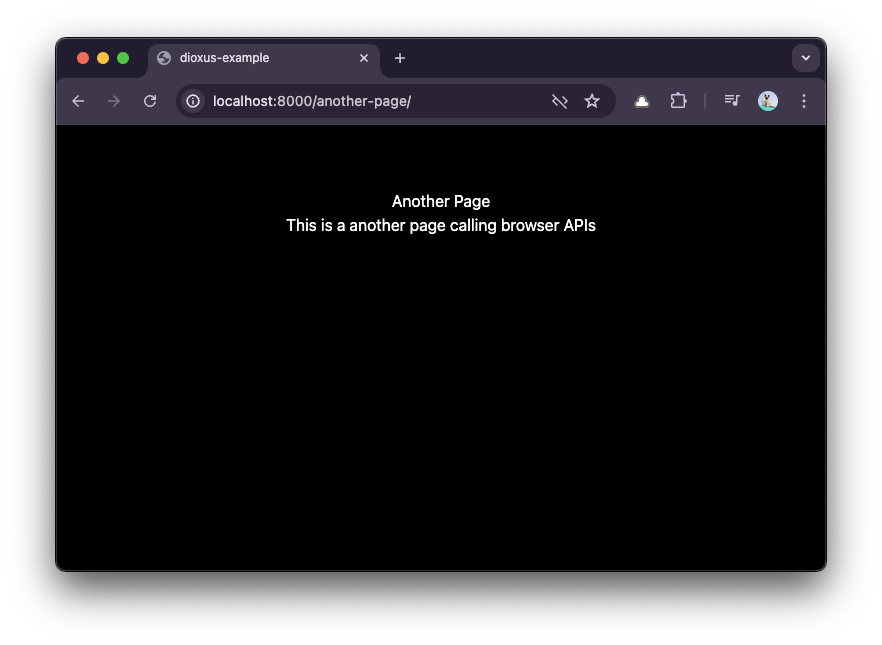Focus the address bar showing localhost:8000/another-page/
This screenshot has width=882, height=645.
coord(370,101)
